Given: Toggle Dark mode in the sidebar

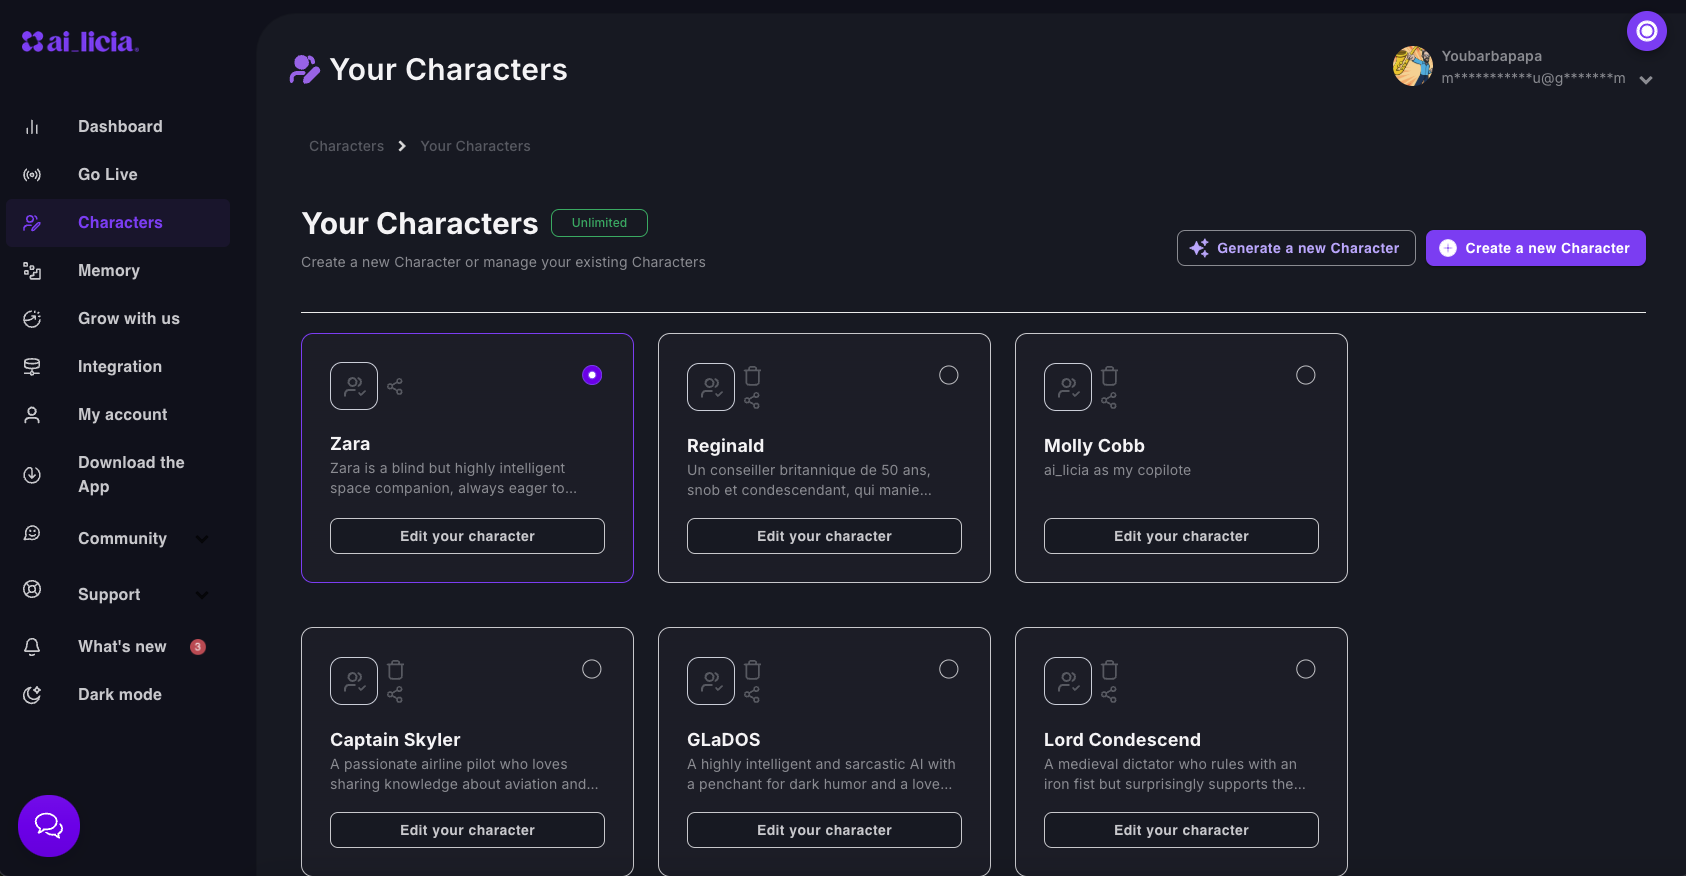Looking at the screenshot, I should (119, 695).
